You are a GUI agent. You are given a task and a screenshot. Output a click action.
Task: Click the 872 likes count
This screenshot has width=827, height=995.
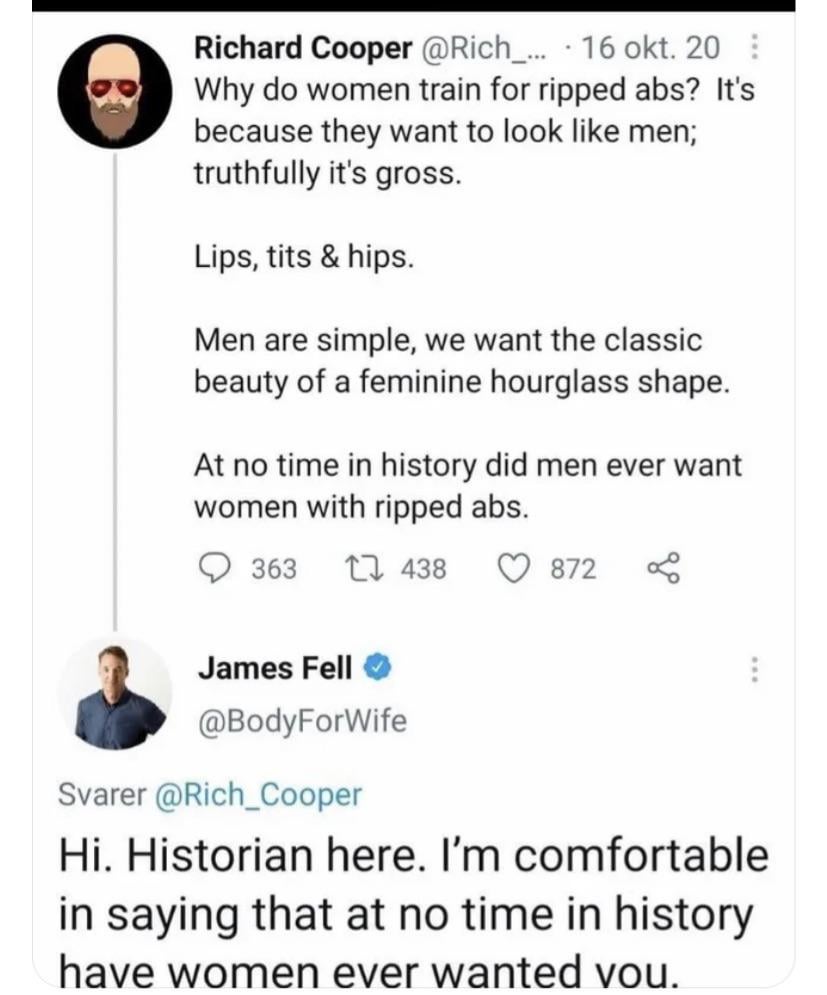click(574, 569)
